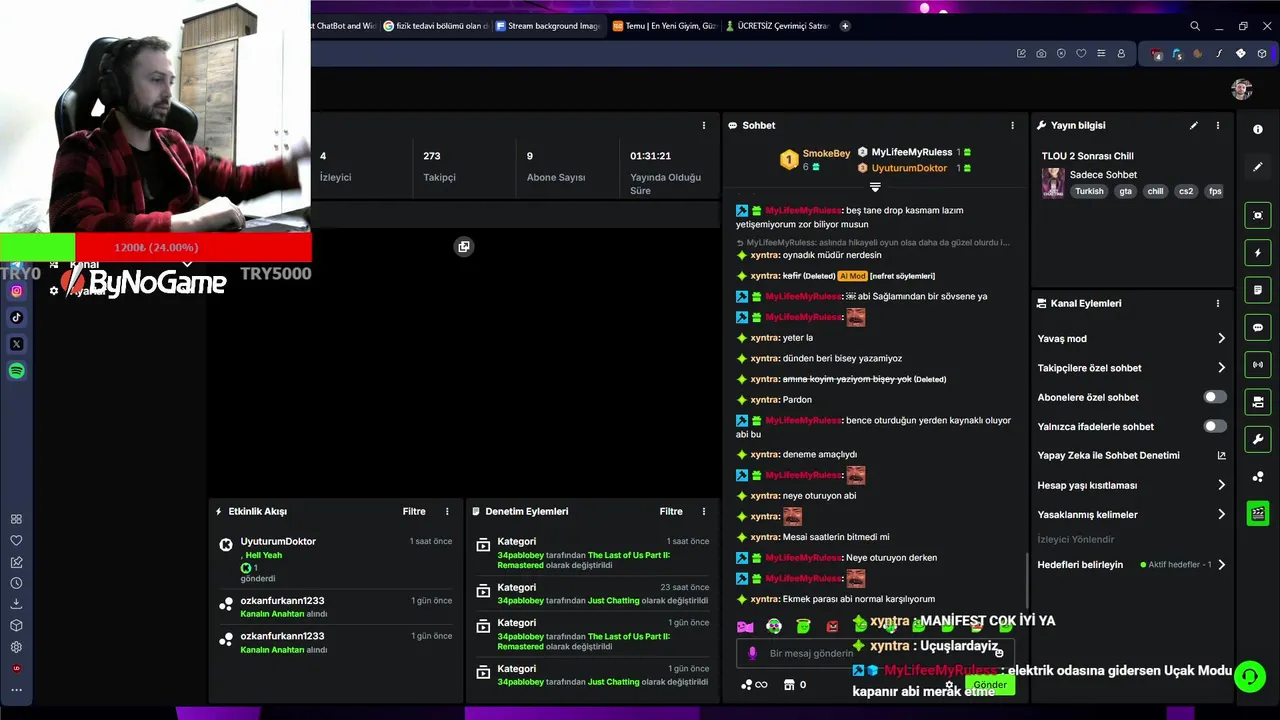Open the browser history clock in left sidebar
Viewport: 1280px width, 720px height.
point(16,583)
